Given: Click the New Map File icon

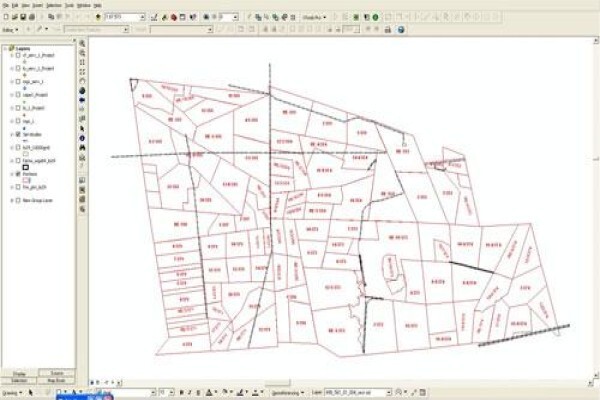Looking at the screenshot, I should pyautogui.click(x=6, y=17).
